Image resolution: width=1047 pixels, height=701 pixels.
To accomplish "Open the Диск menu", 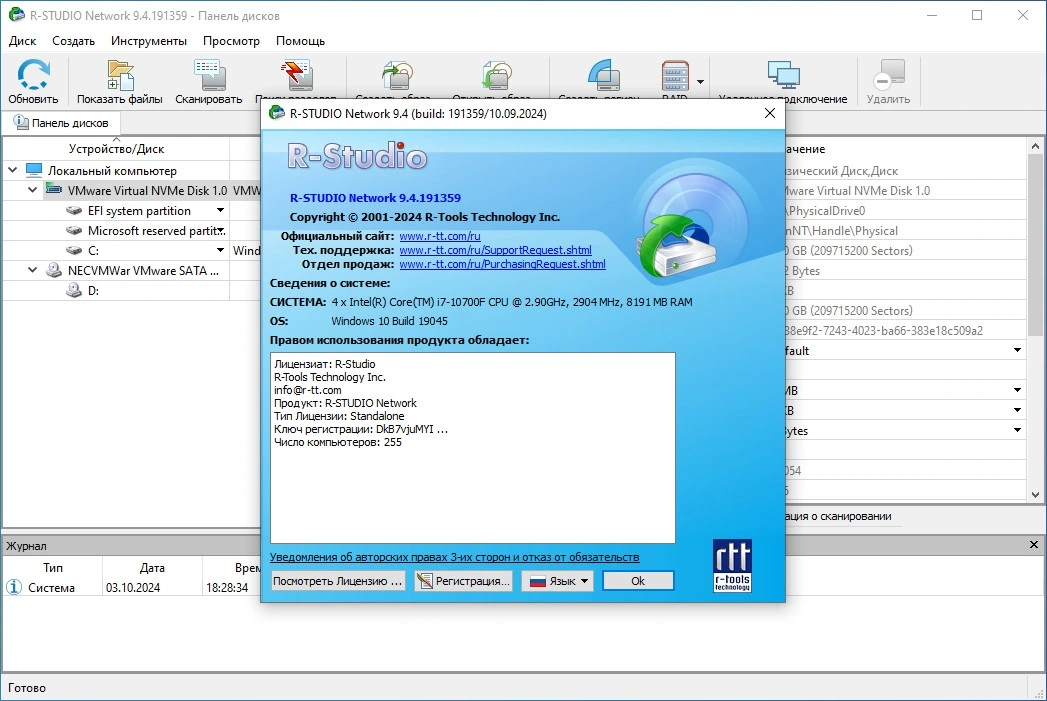I will [23, 41].
